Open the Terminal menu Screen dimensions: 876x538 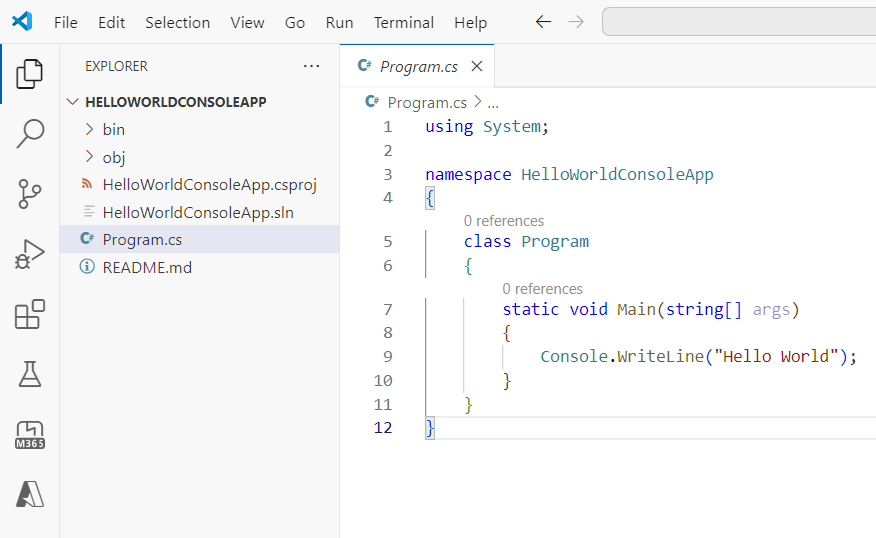404,22
